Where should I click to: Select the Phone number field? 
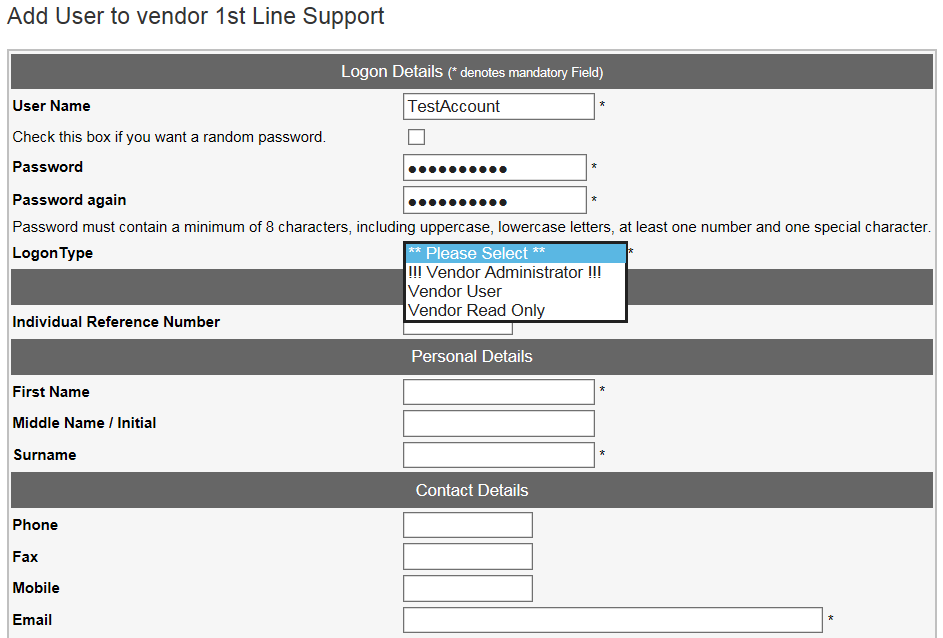click(x=467, y=525)
